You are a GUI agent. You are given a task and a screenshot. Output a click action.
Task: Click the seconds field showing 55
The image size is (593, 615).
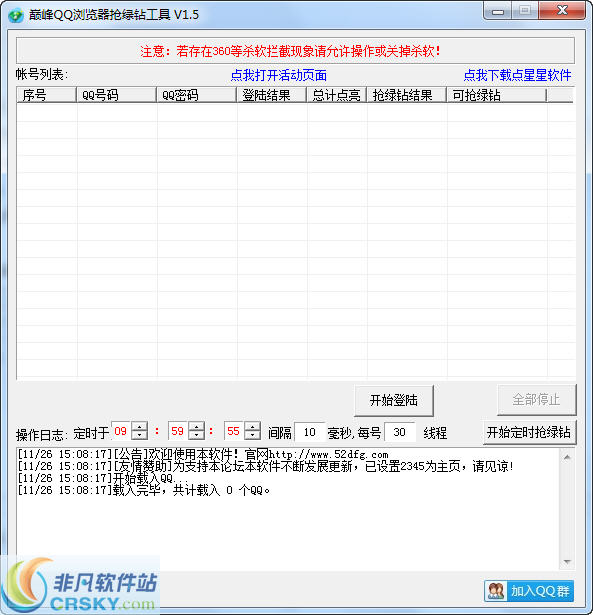tap(234, 431)
